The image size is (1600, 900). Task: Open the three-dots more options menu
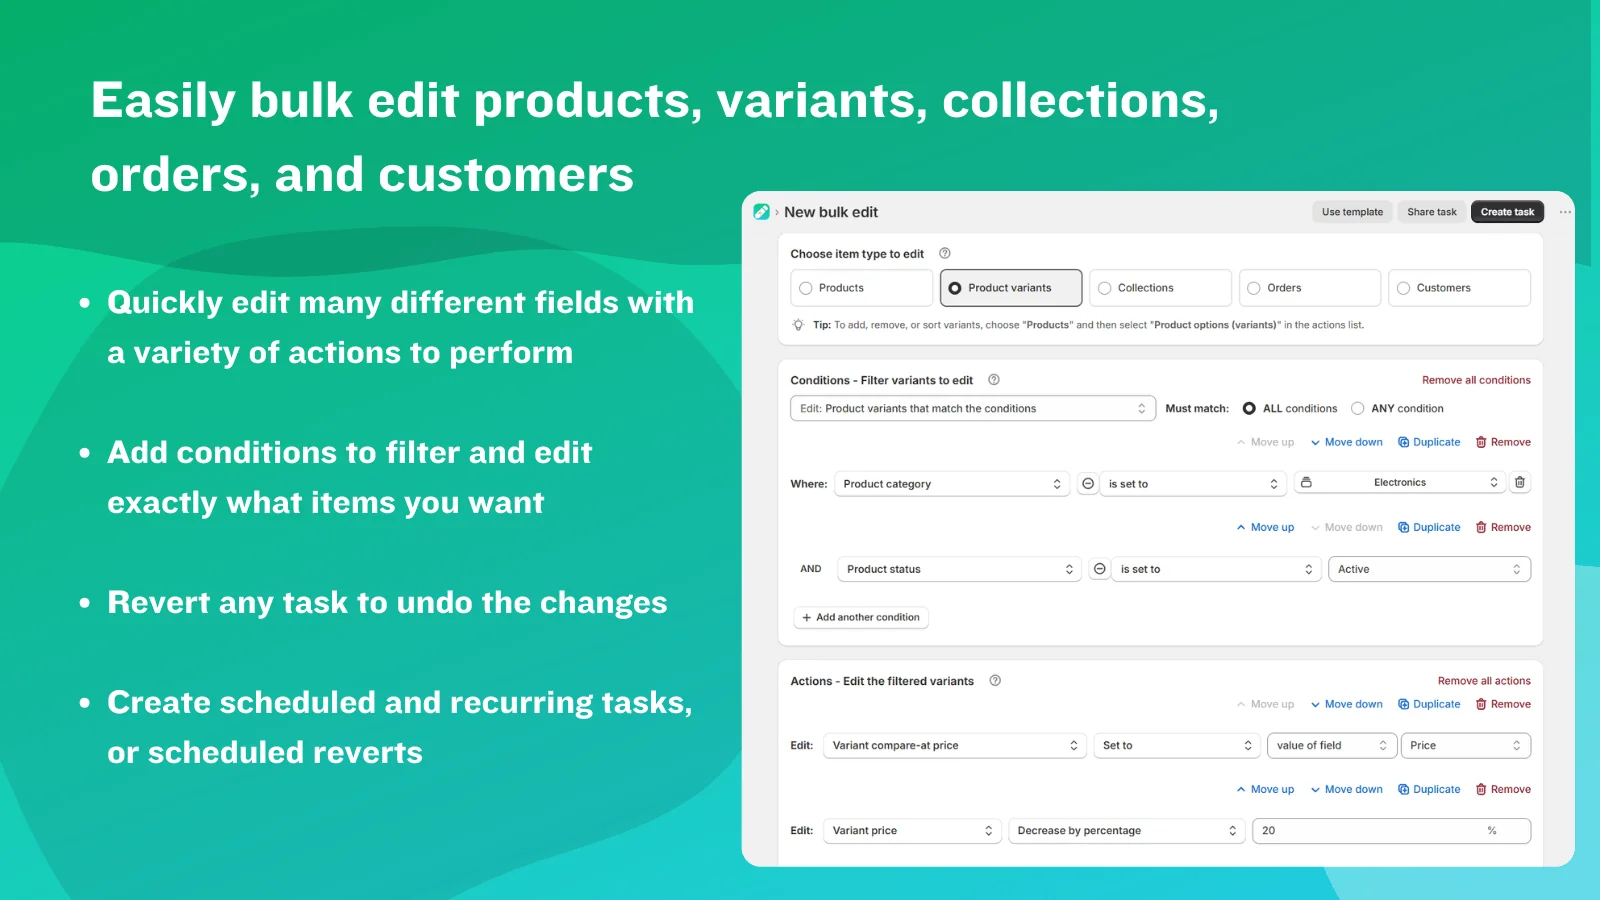click(1565, 212)
